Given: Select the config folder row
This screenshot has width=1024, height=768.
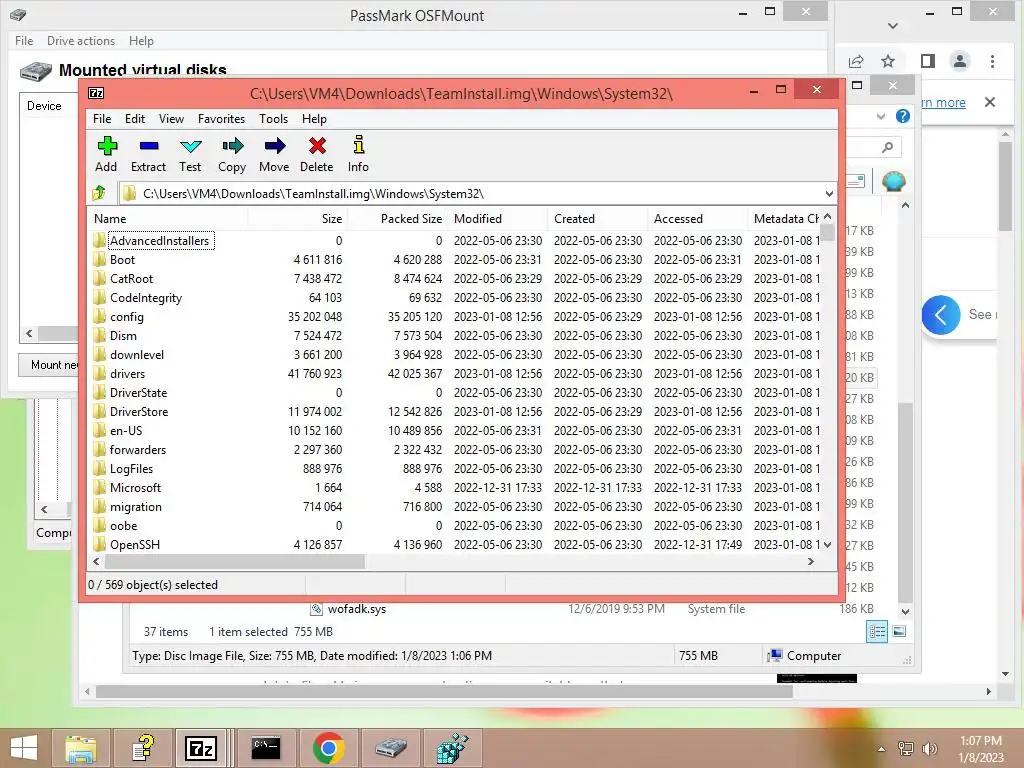Looking at the screenshot, I should pos(456,316).
